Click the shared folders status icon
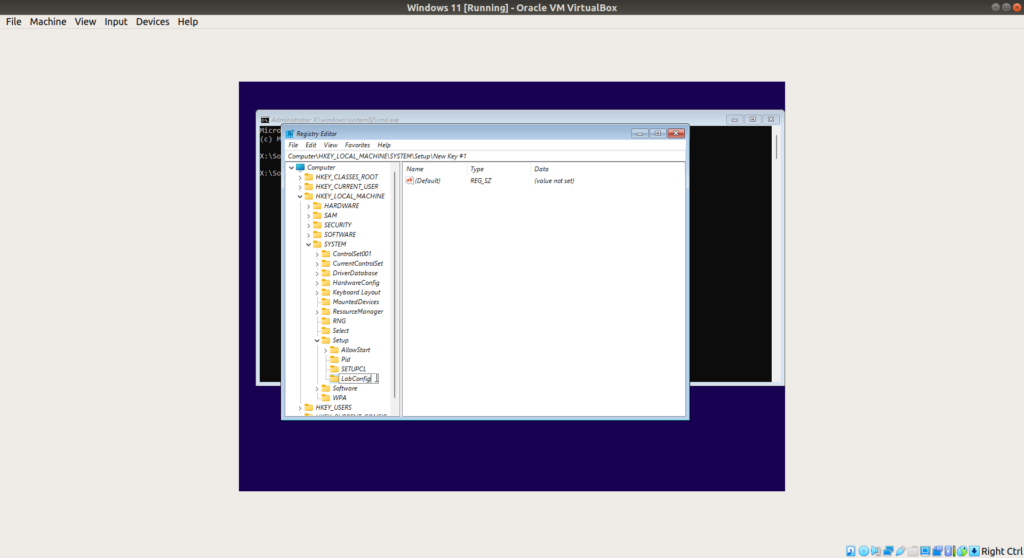Image resolution: width=1024 pixels, height=558 pixels. 913,551
